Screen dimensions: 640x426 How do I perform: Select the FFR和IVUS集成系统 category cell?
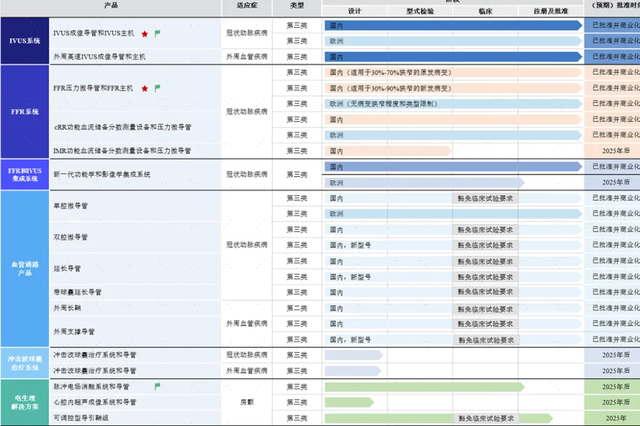coord(25,175)
